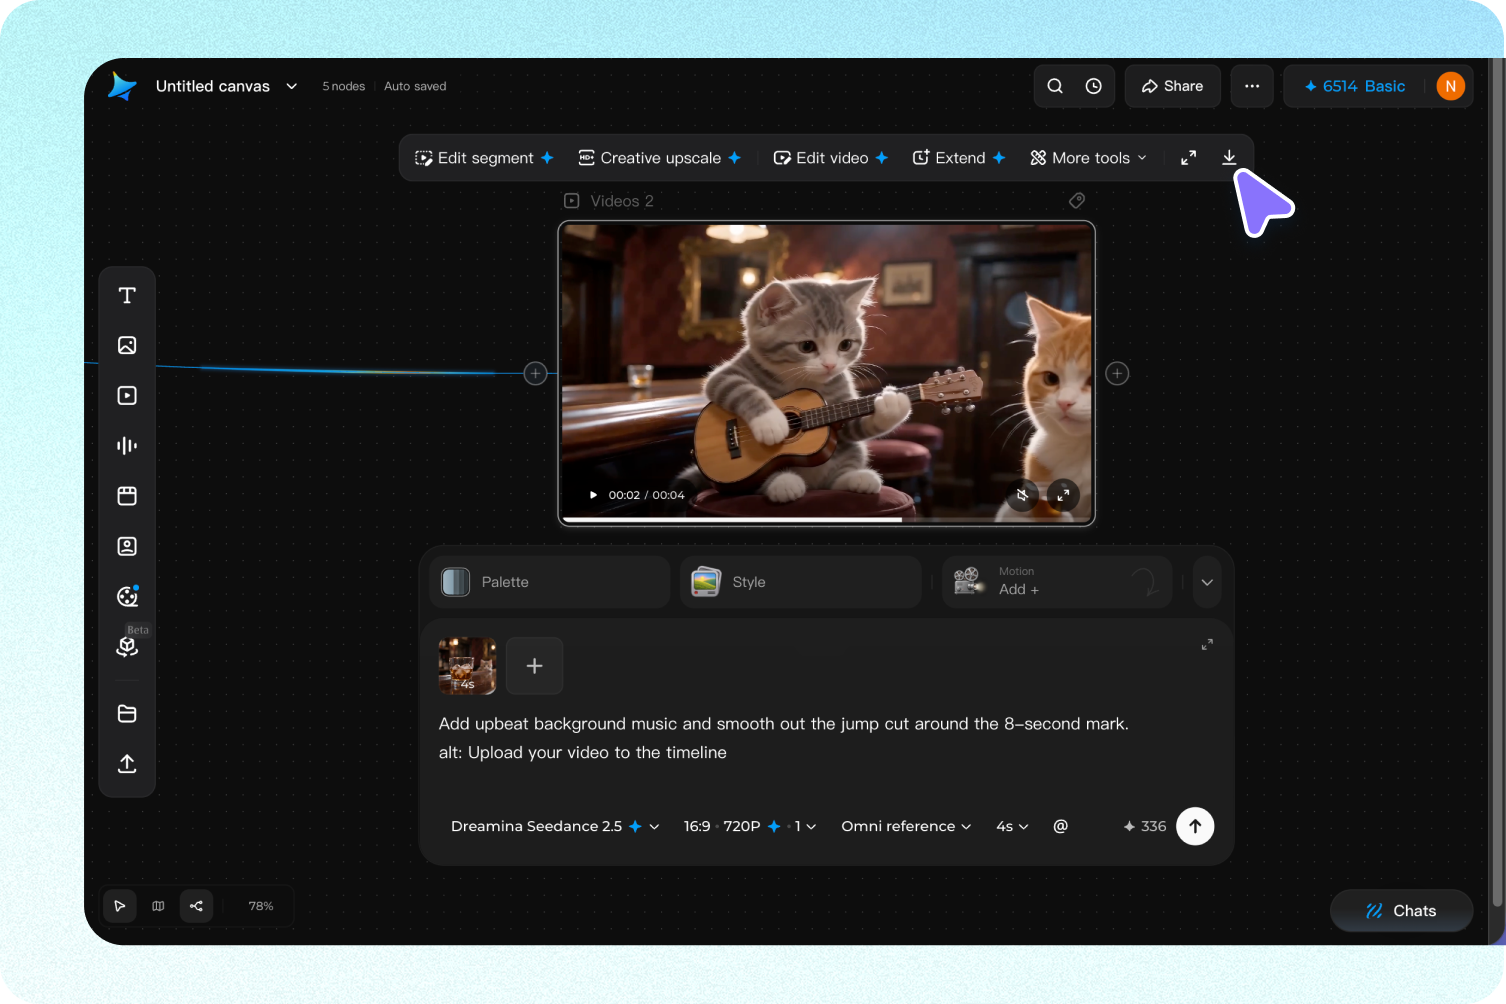Screen dimensions: 1506x1004
Task: Click the Share button
Action: click(x=1172, y=86)
